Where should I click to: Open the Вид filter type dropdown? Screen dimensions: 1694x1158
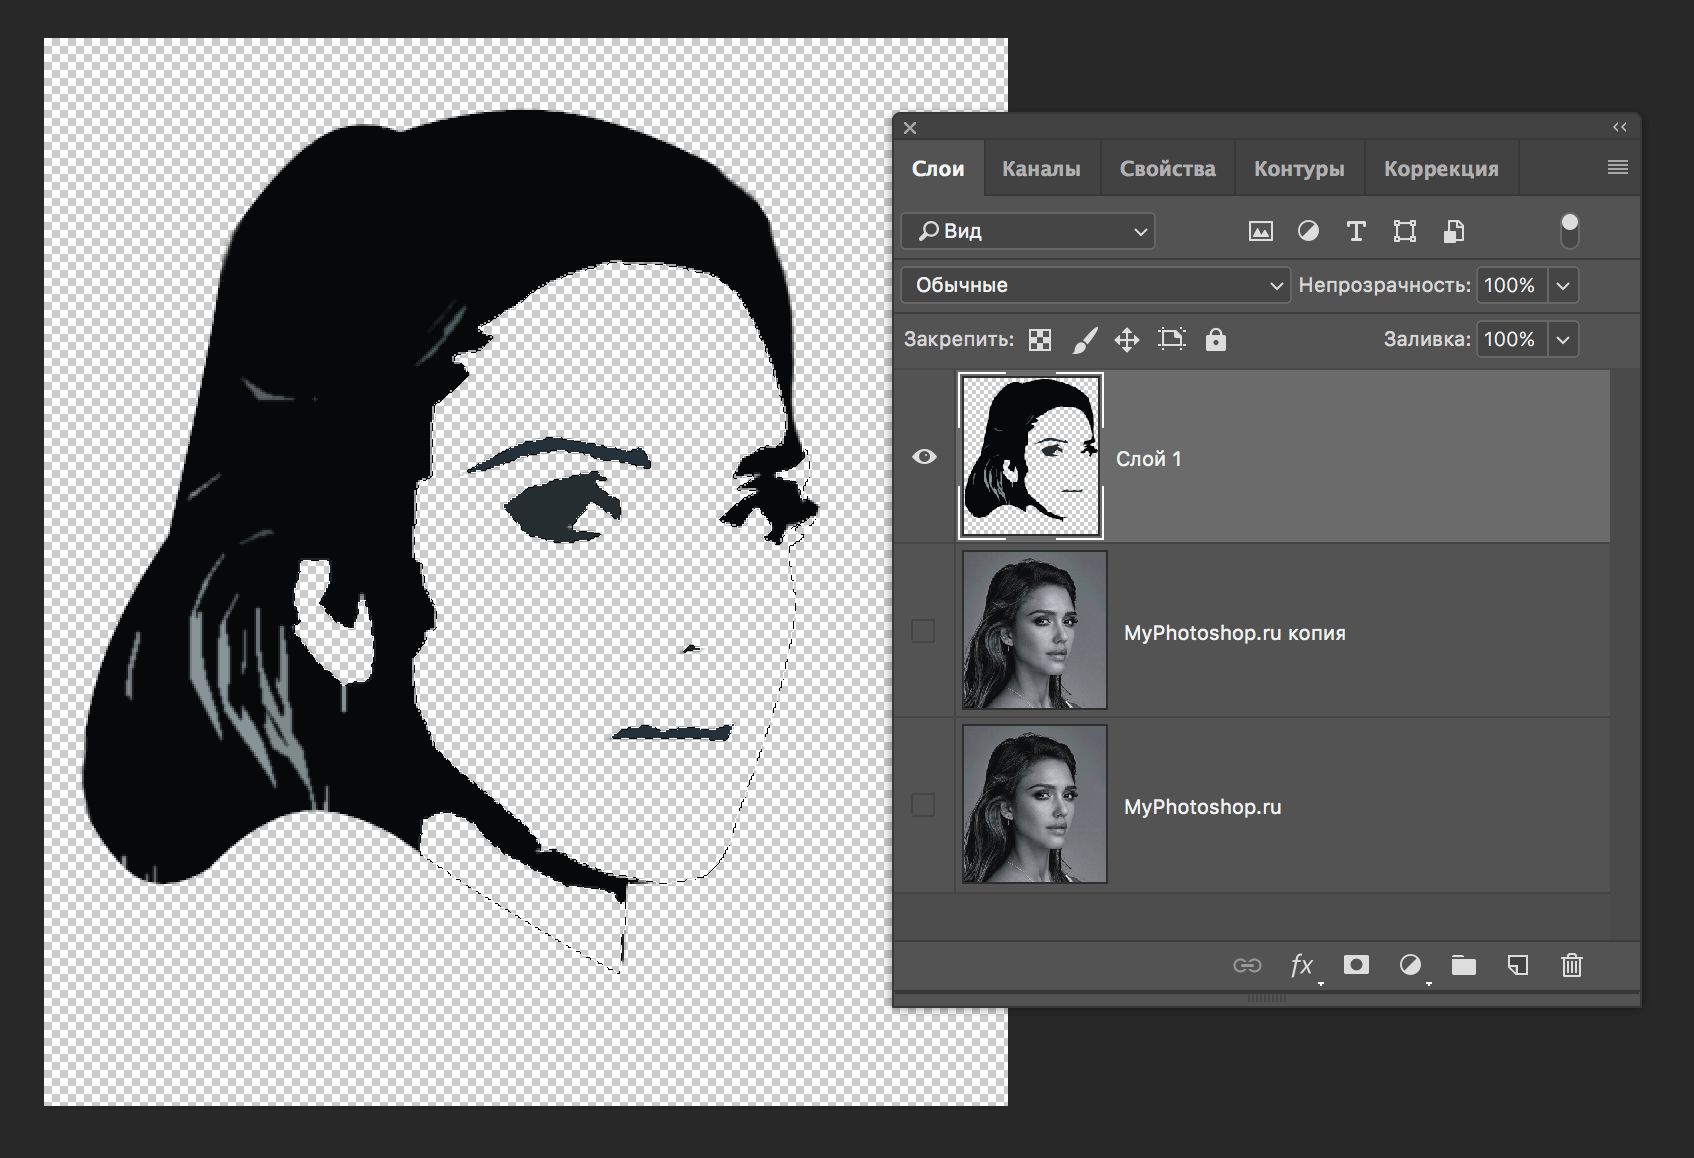tap(1028, 232)
